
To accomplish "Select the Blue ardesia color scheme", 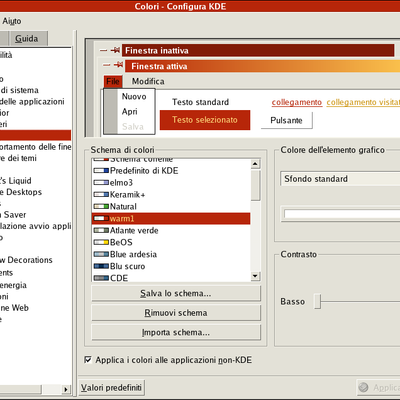I will click(x=171, y=254).
